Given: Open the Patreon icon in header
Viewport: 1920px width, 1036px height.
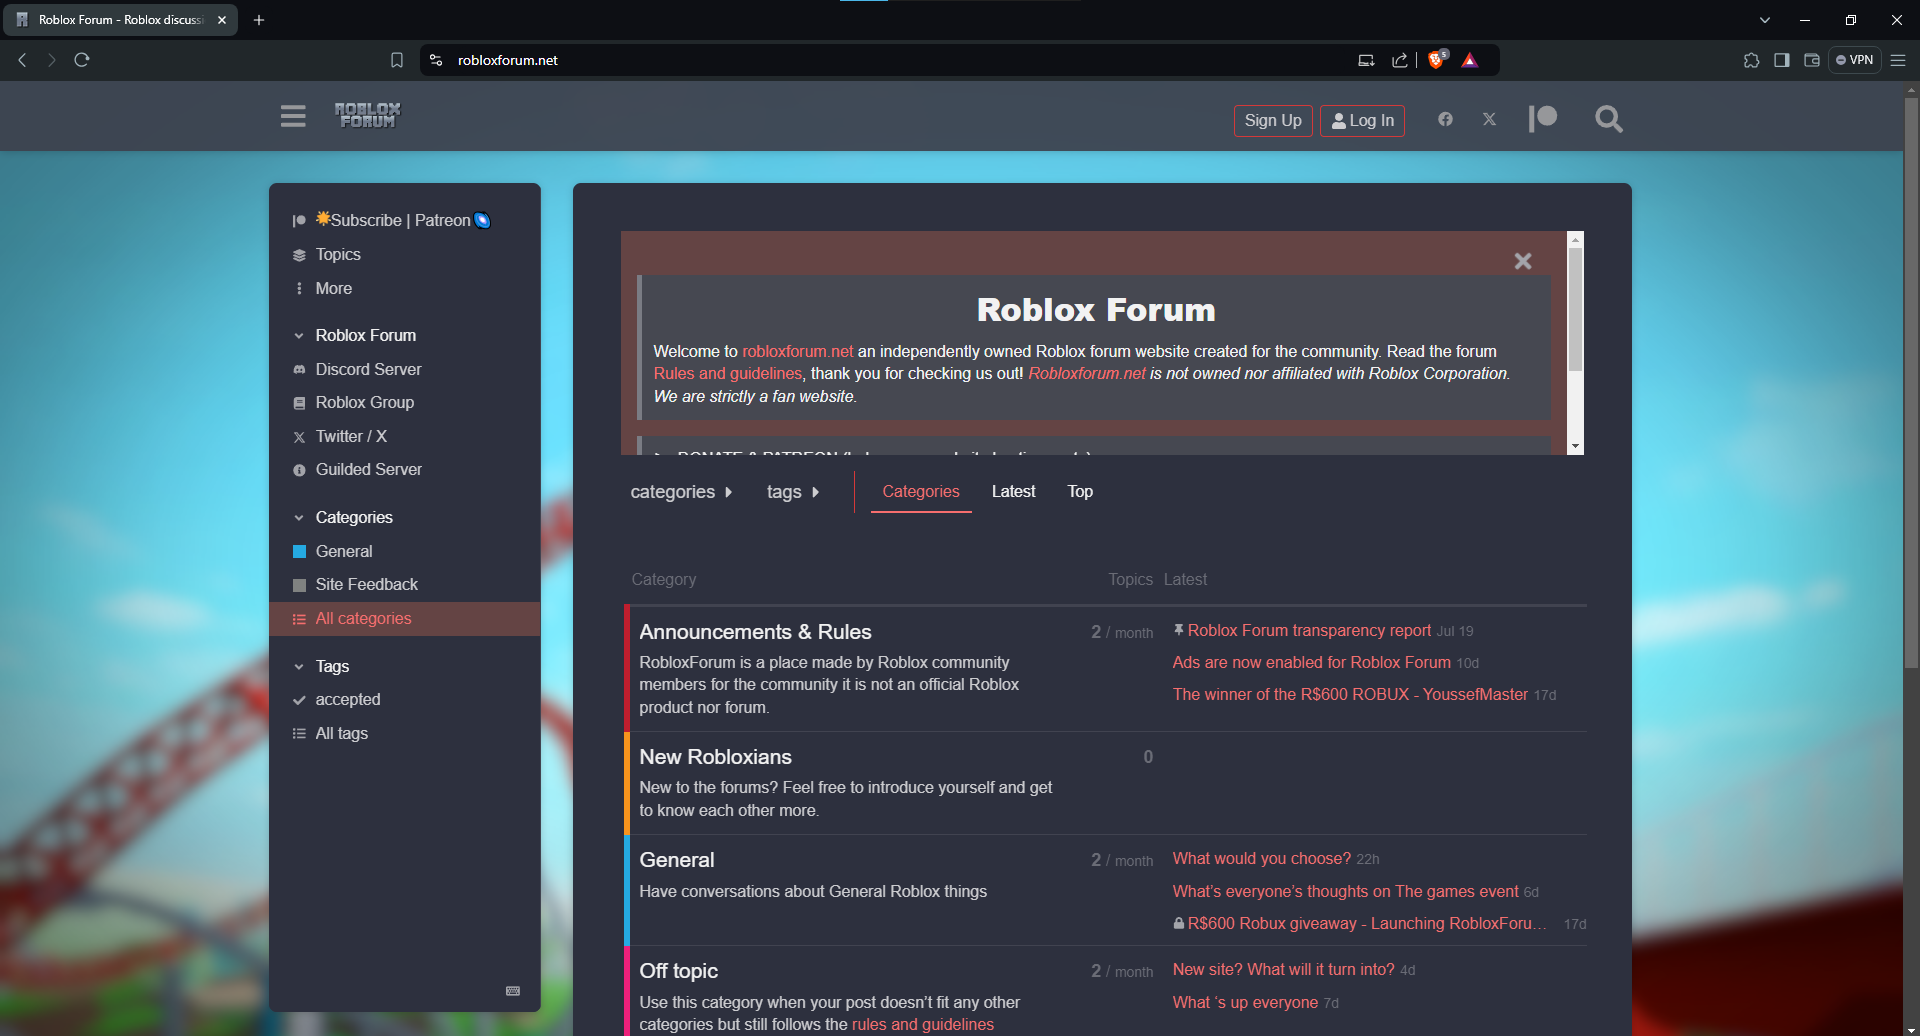Looking at the screenshot, I should pyautogui.click(x=1543, y=119).
